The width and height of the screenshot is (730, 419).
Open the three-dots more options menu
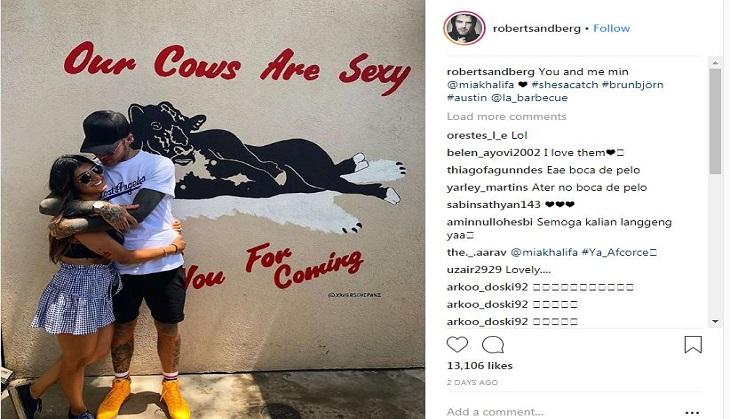pos(692,412)
